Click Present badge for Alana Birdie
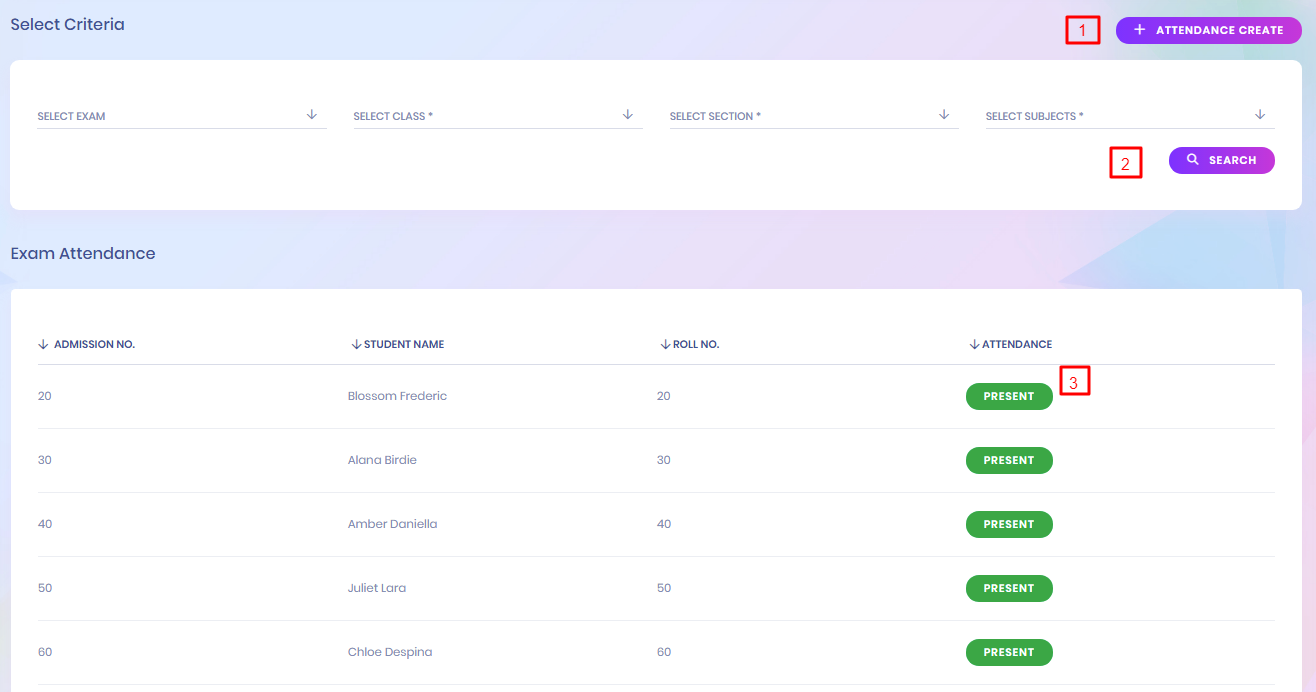Viewport: 1316px width, 692px height. pyautogui.click(x=1008, y=460)
